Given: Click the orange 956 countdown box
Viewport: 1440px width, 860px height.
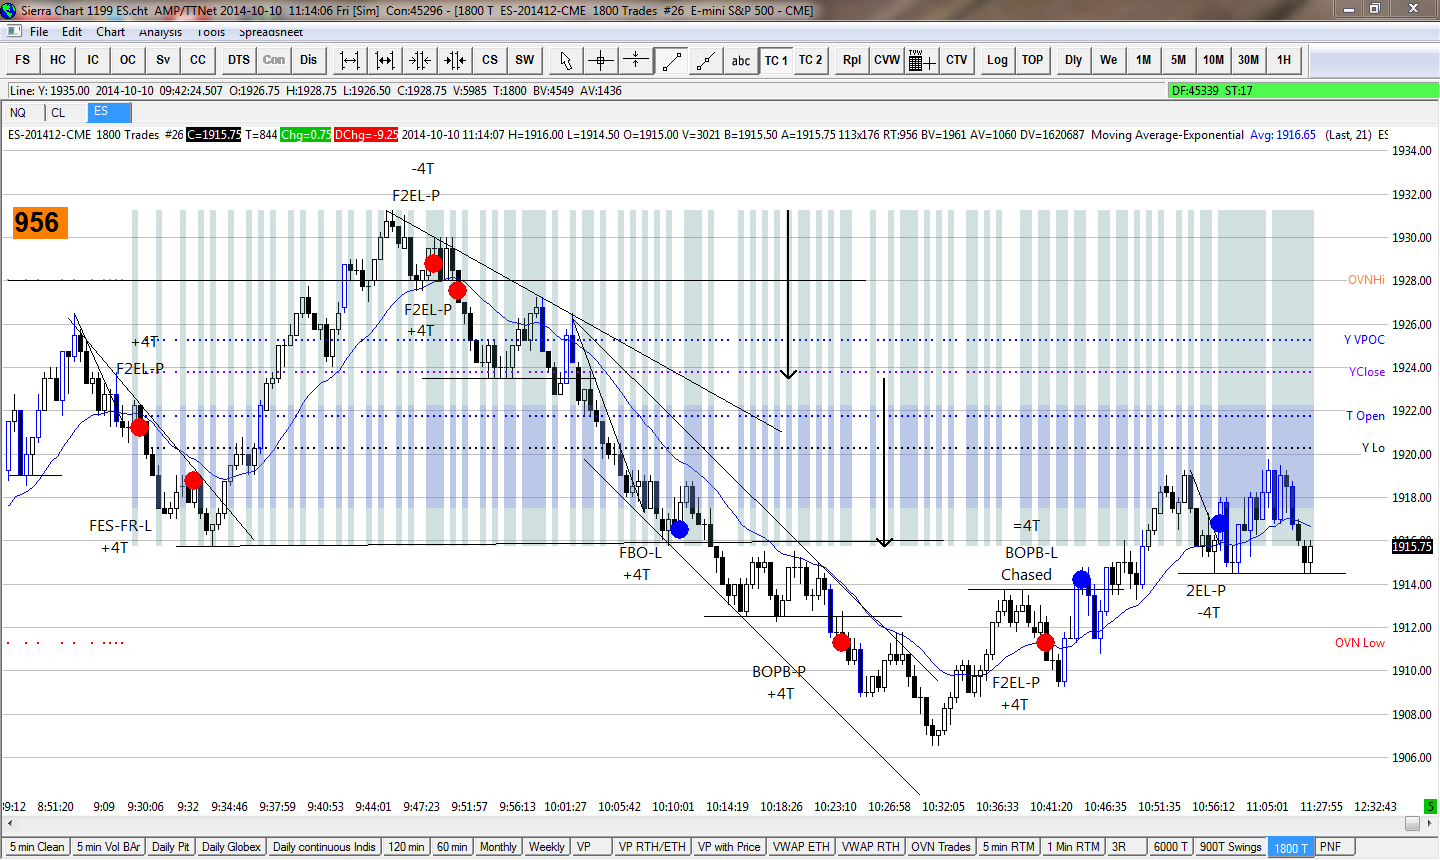Looking at the screenshot, I should point(40,222).
